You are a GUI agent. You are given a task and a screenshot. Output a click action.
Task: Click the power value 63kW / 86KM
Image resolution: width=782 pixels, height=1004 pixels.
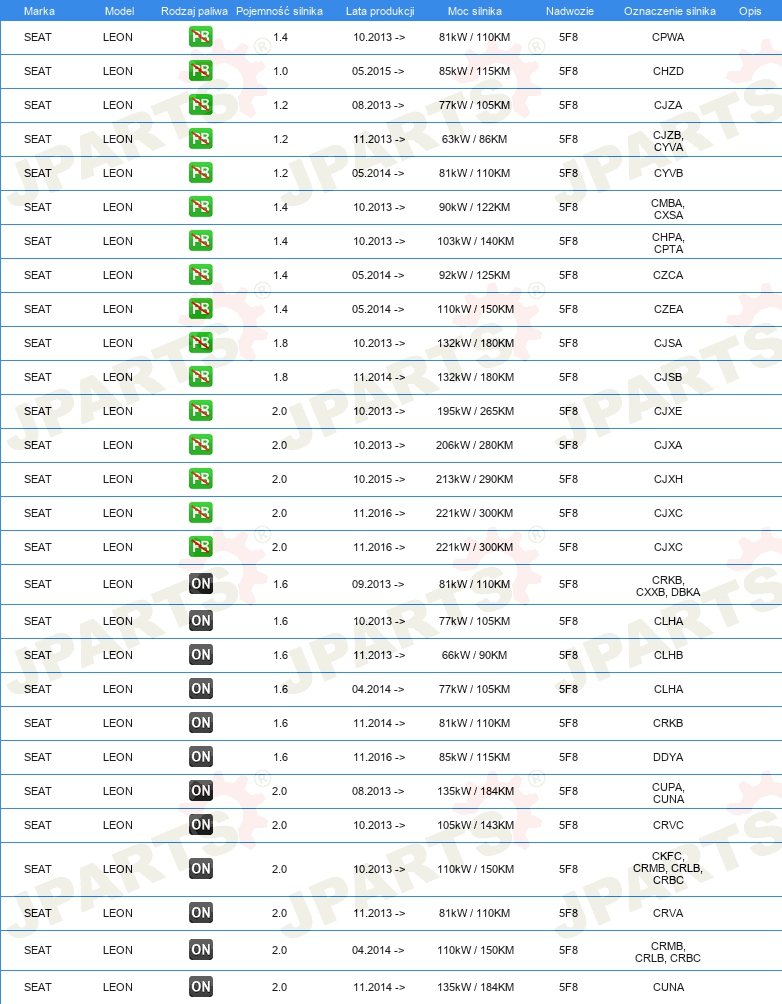(475, 139)
